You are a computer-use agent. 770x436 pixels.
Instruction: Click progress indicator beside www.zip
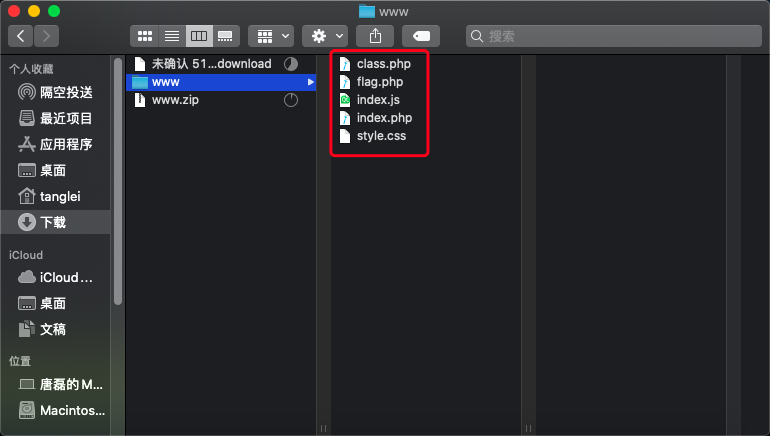291,100
